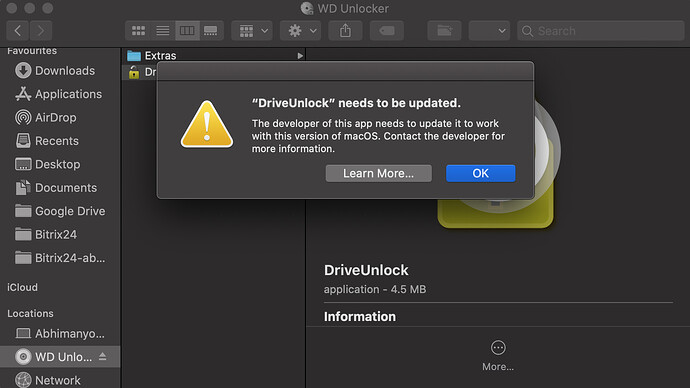Click the More... circle icon
Viewport: 690px width, 388px height.
pos(498,348)
